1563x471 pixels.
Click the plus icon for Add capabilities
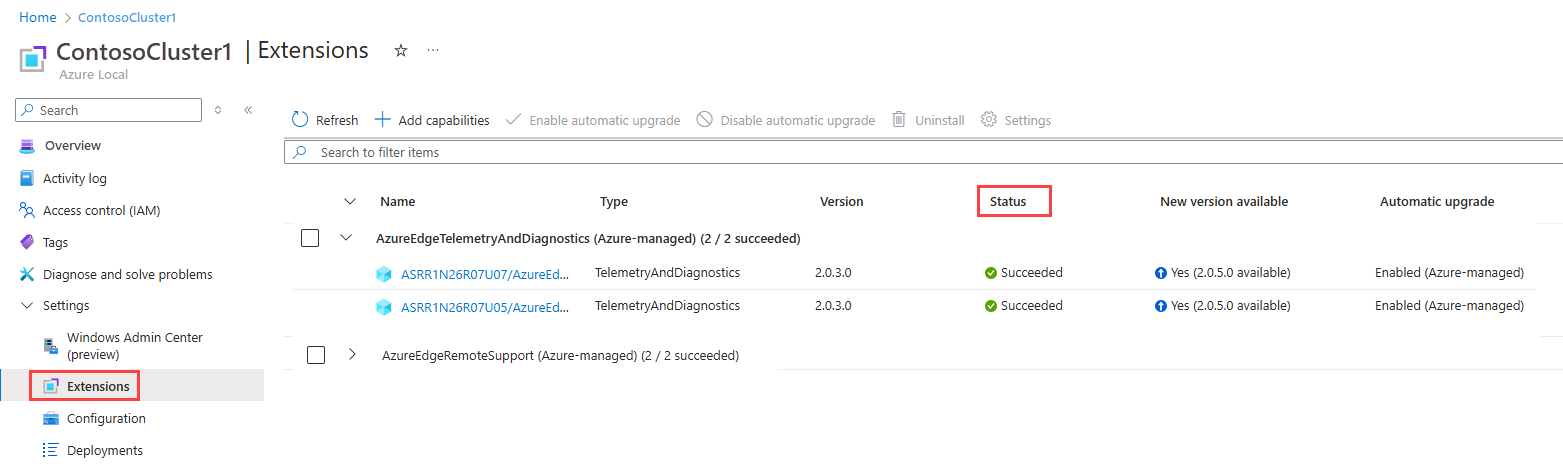pos(382,120)
